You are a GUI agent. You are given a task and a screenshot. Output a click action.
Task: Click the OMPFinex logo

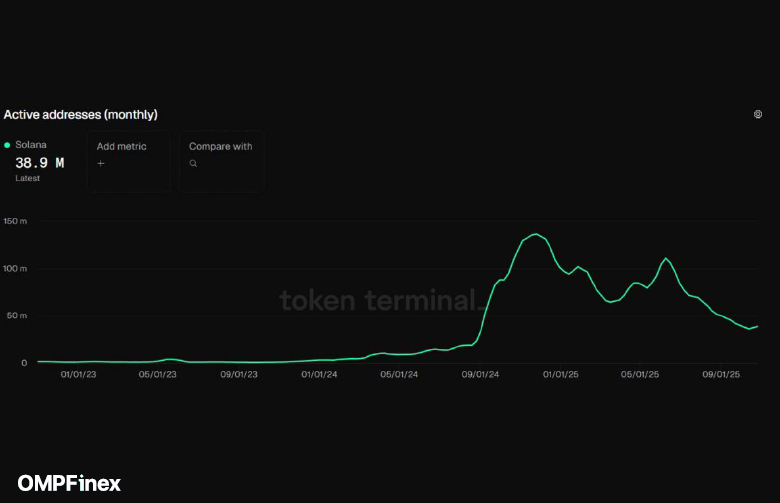tap(69, 483)
